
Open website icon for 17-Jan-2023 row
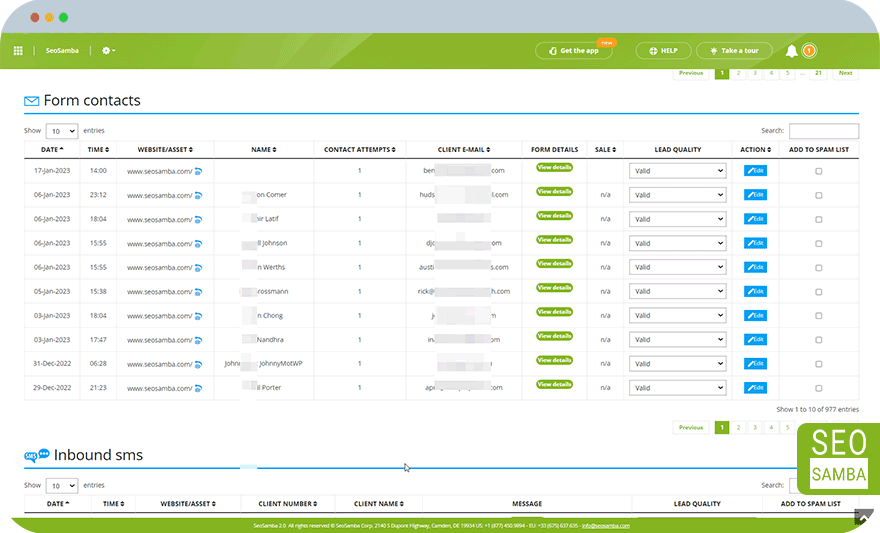point(198,171)
